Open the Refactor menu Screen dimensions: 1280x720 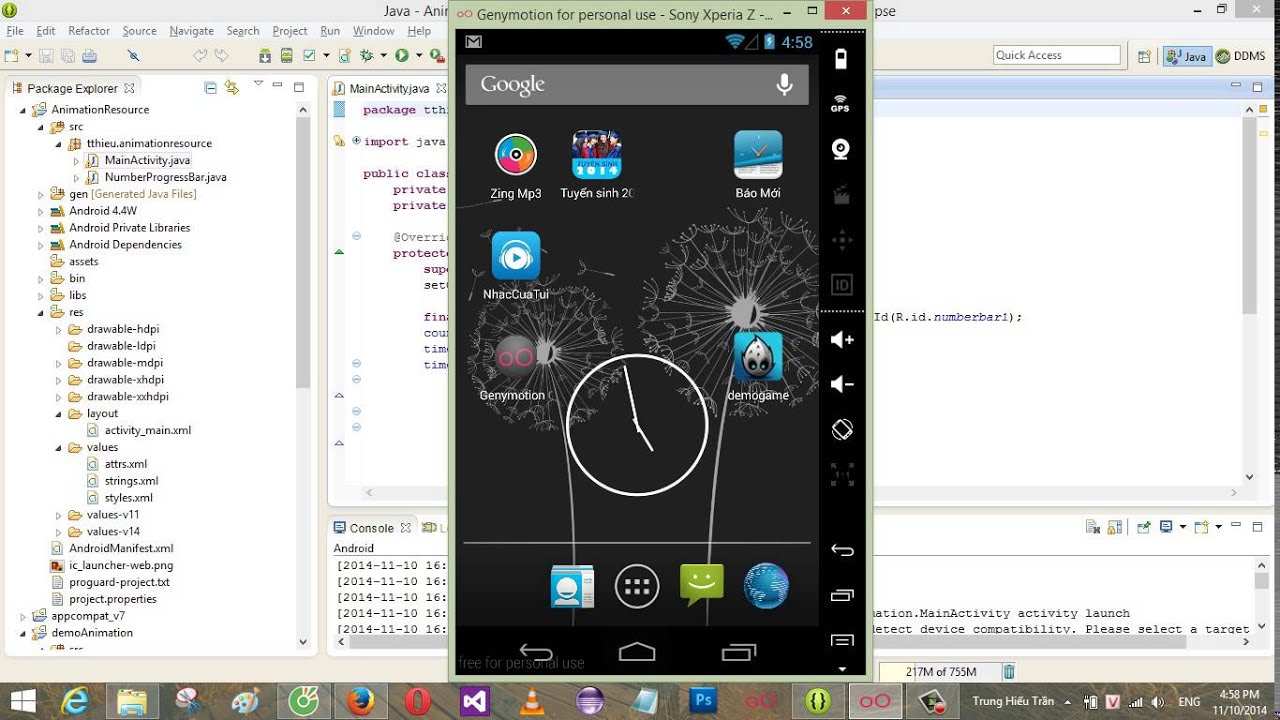click(x=89, y=31)
